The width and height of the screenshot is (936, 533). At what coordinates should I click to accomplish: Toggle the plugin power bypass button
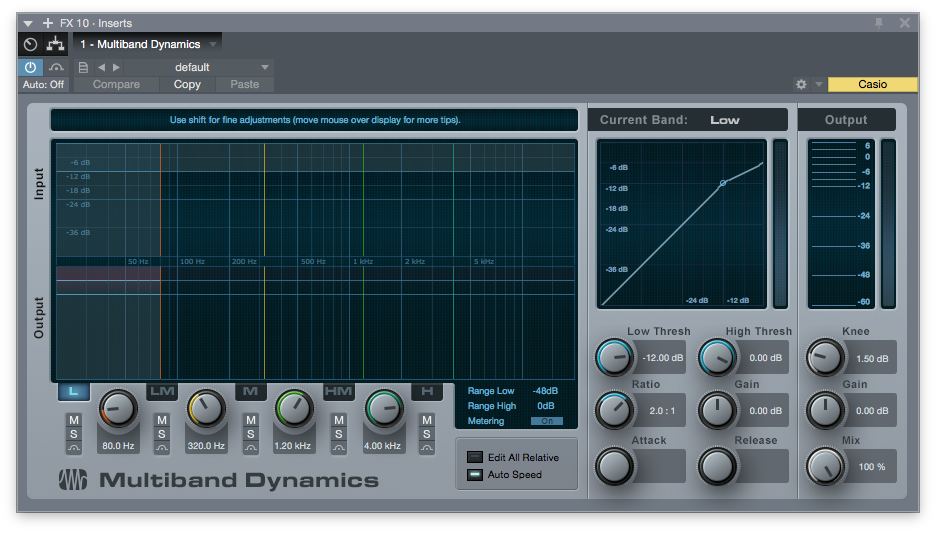click(x=30, y=67)
